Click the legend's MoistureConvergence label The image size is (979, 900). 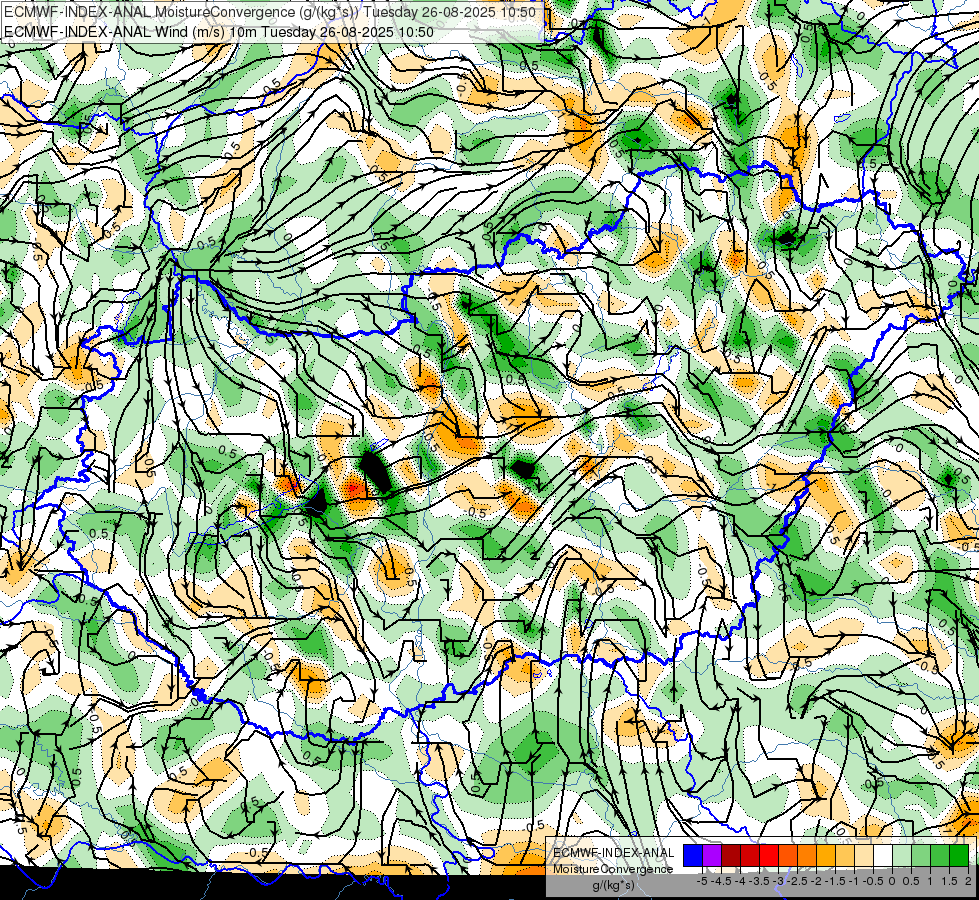pyautogui.click(x=613, y=869)
